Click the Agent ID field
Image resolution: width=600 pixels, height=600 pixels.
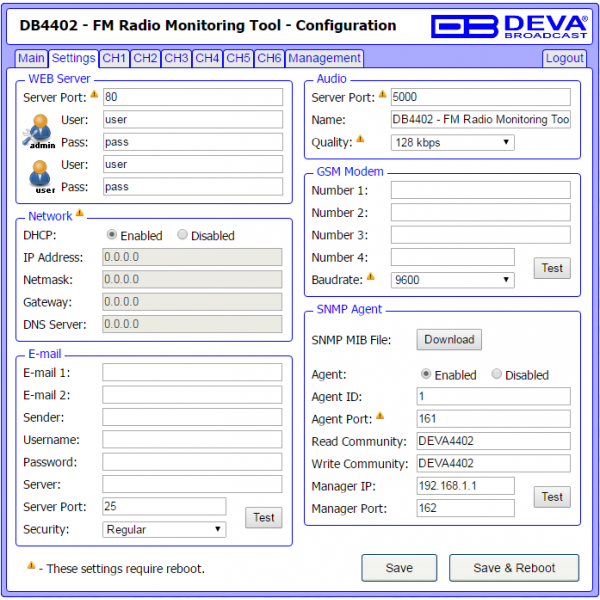(x=494, y=396)
